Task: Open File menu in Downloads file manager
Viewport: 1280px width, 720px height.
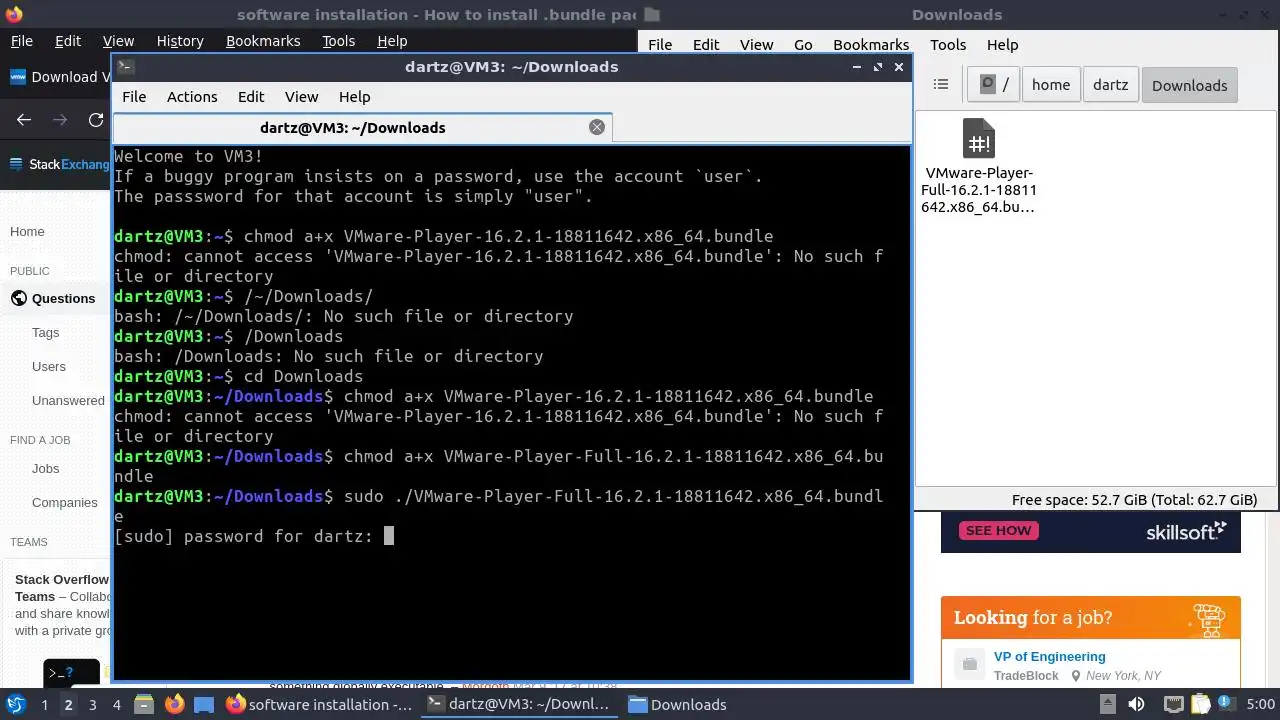Action: [660, 45]
